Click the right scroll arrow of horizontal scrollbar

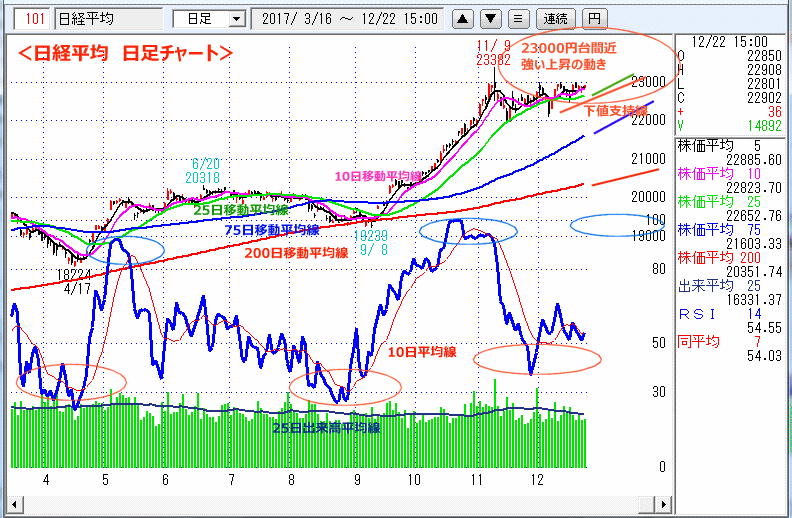pos(663,504)
